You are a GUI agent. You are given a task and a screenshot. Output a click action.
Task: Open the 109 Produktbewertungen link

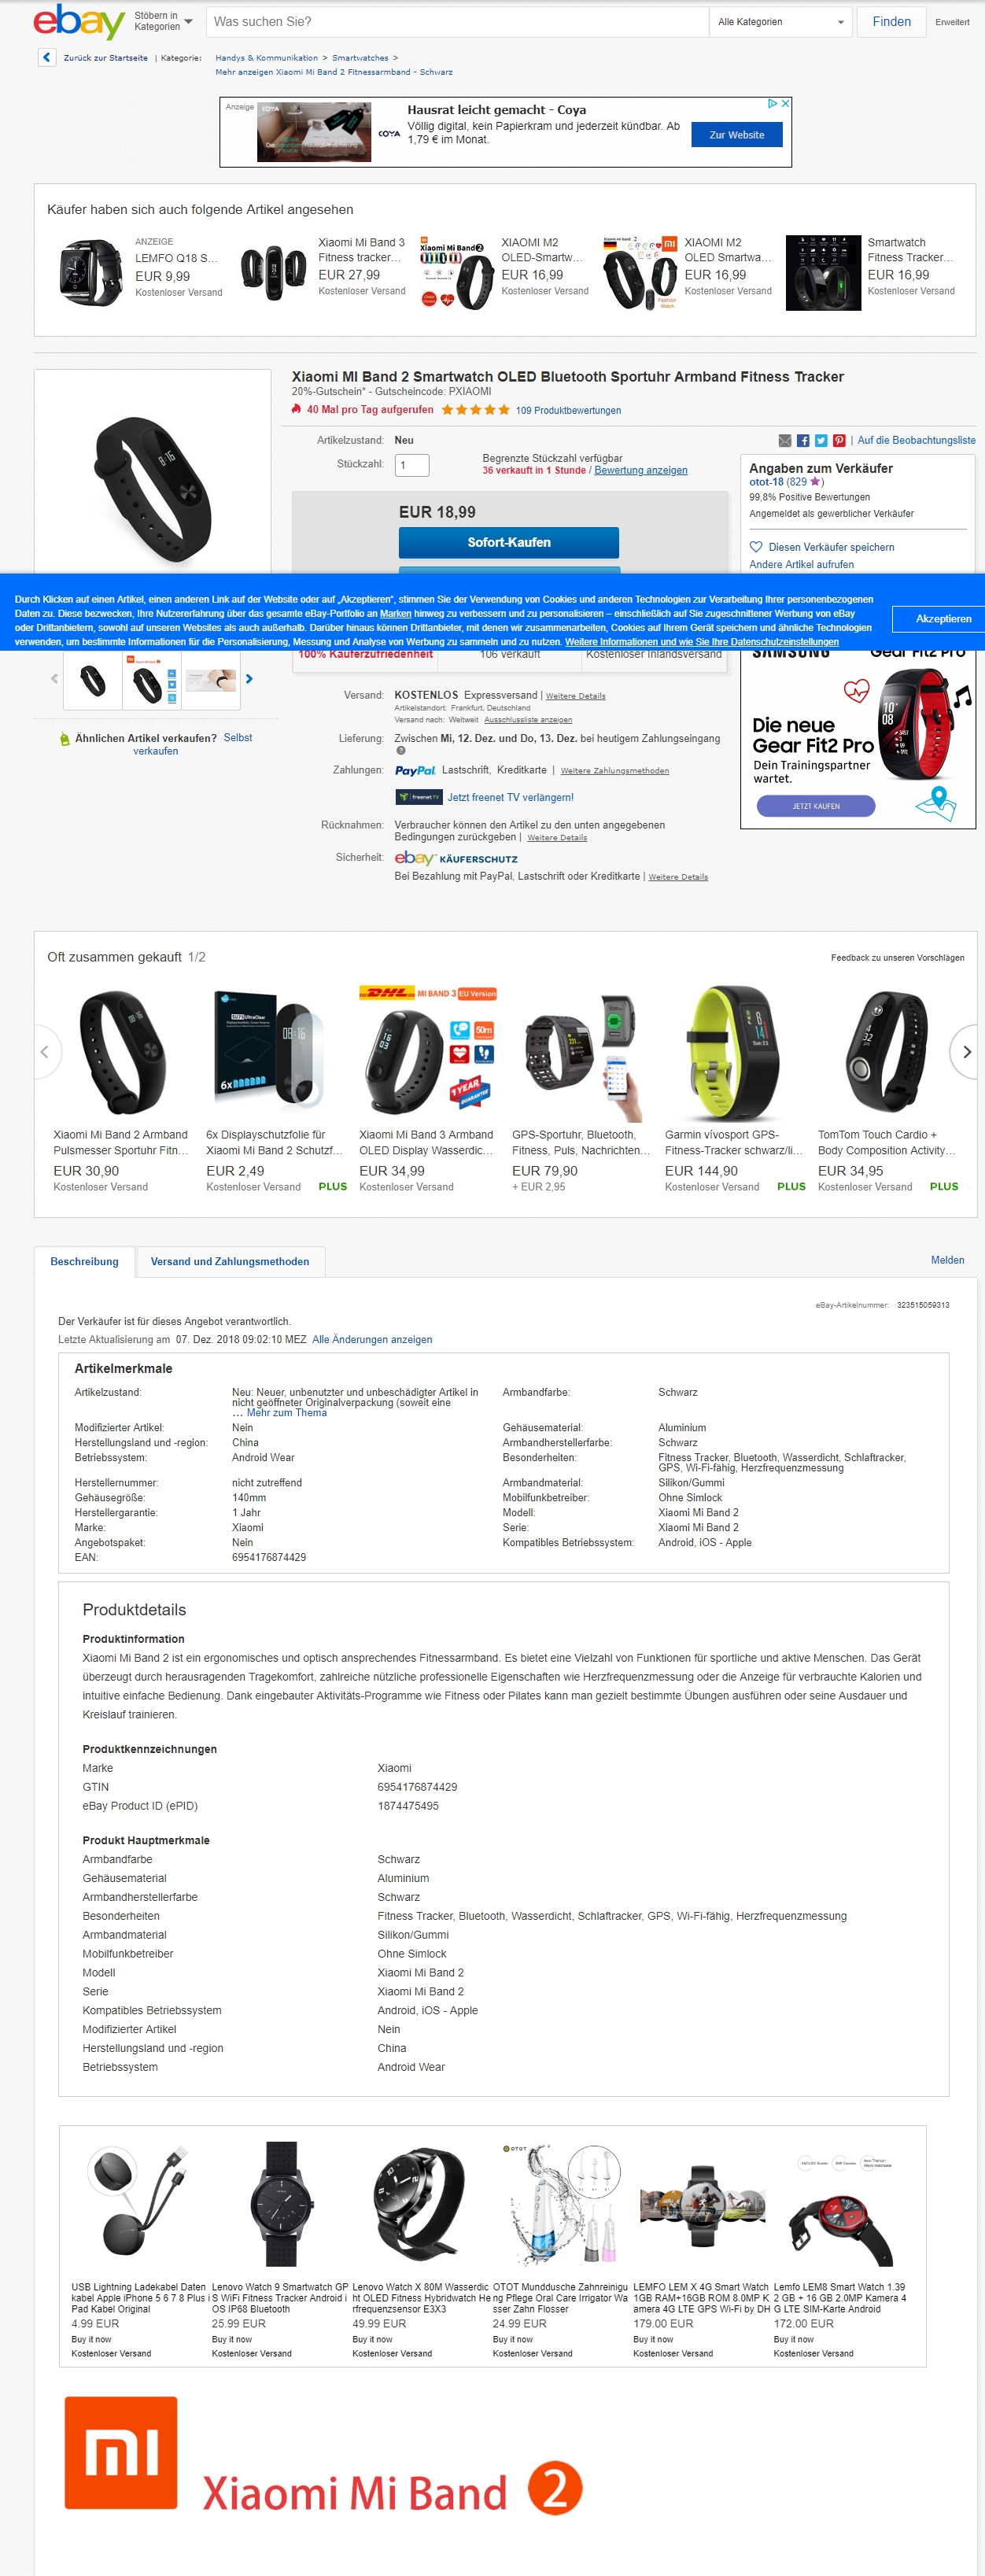[568, 411]
